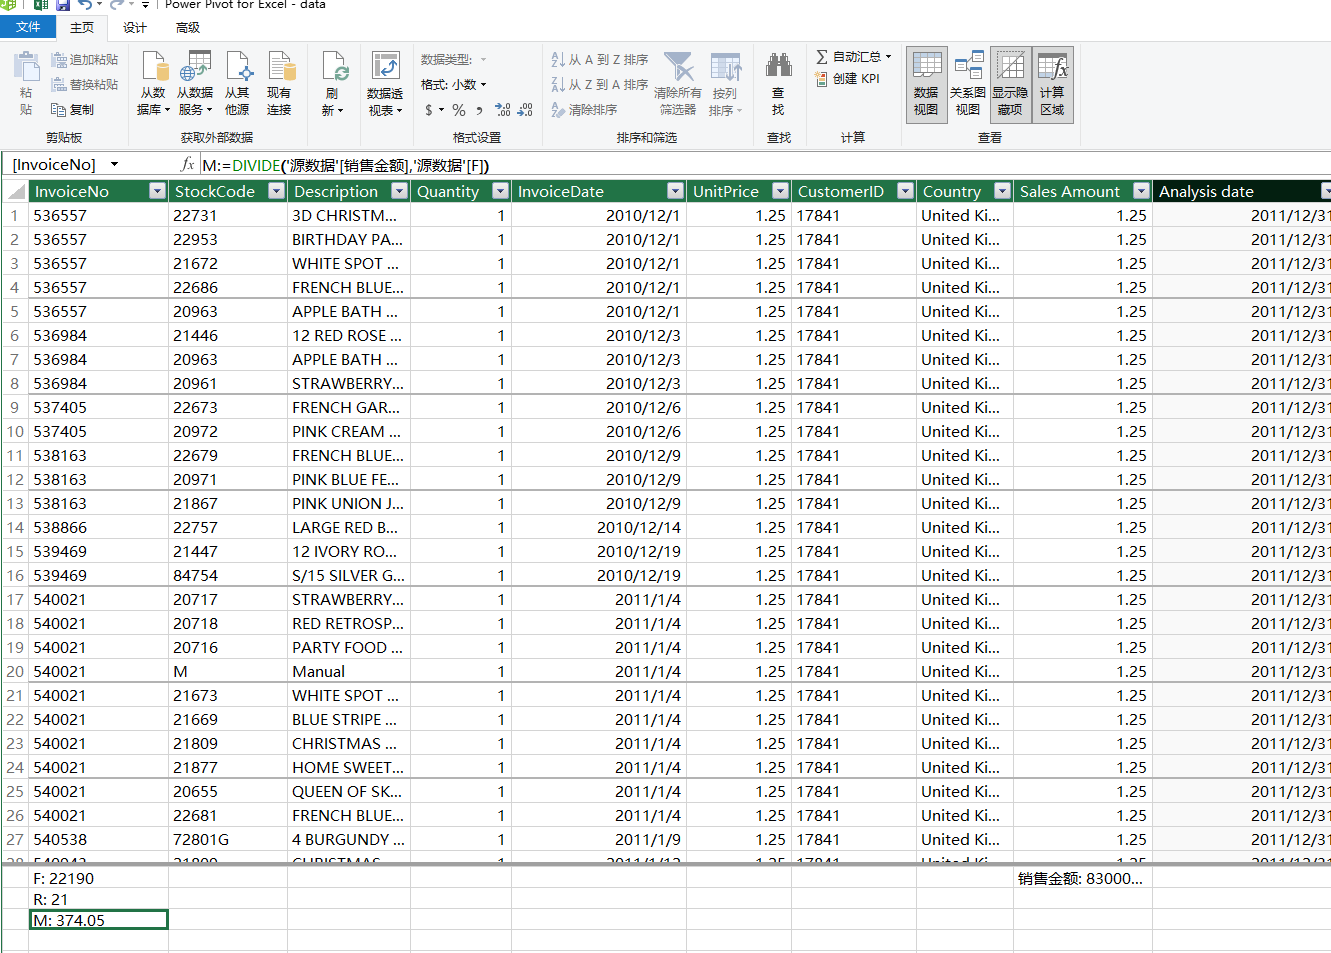This screenshot has width=1331, height=953.
Task: Click 追加粘贴 append paste
Action: (85, 60)
